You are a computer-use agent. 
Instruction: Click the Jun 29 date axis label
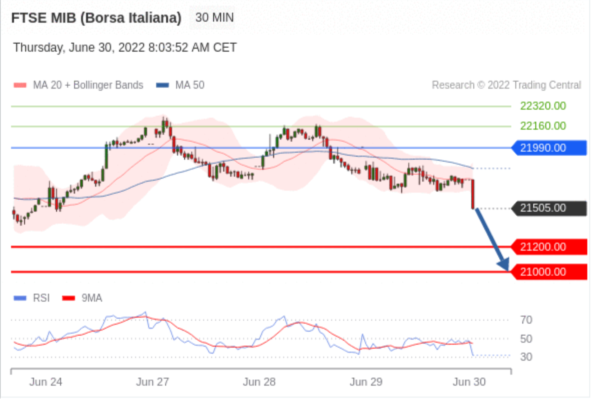click(366, 382)
